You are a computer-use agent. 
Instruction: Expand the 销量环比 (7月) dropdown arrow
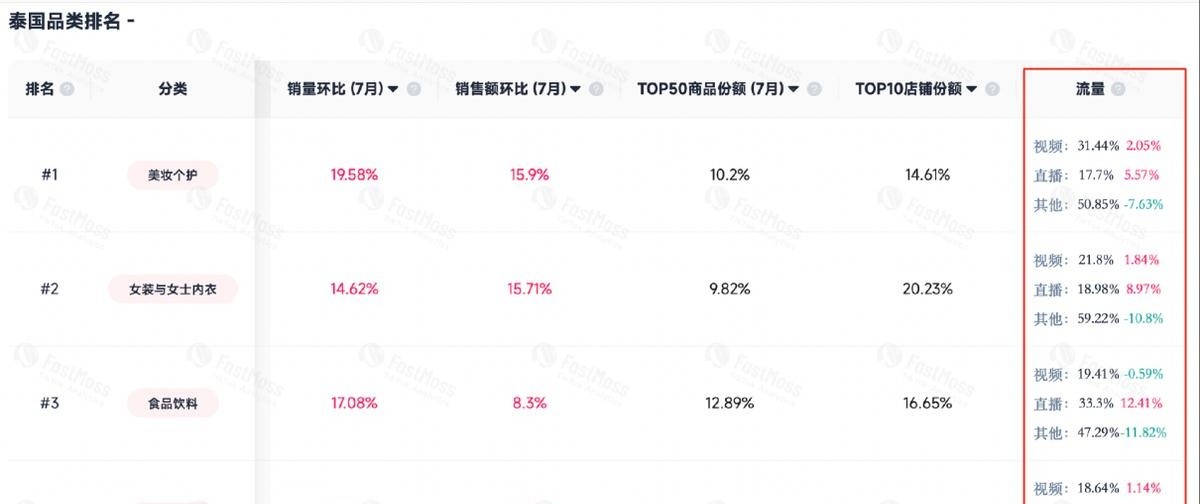coord(393,89)
